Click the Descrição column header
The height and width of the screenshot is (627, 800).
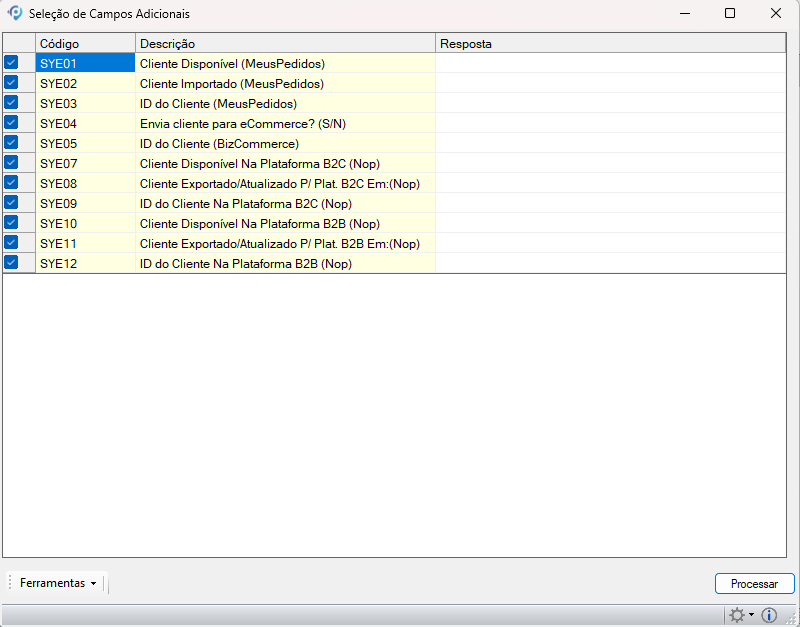click(x=285, y=44)
